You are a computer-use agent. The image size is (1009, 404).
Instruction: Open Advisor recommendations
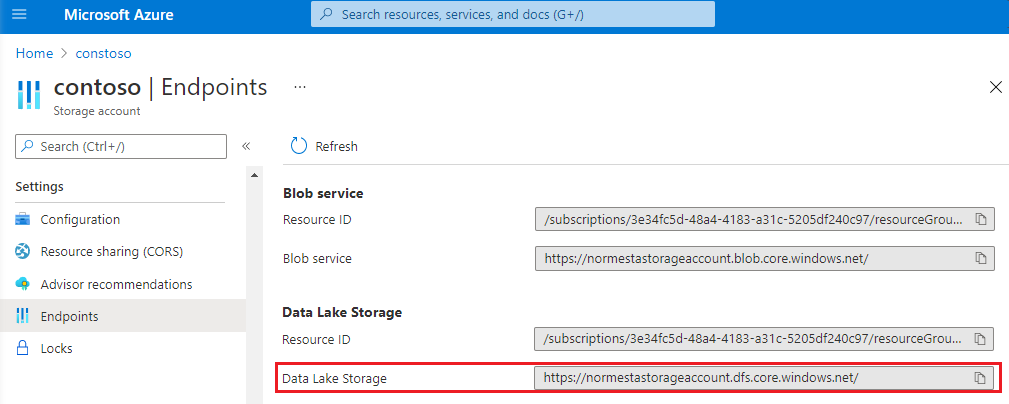(x=116, y=284)
